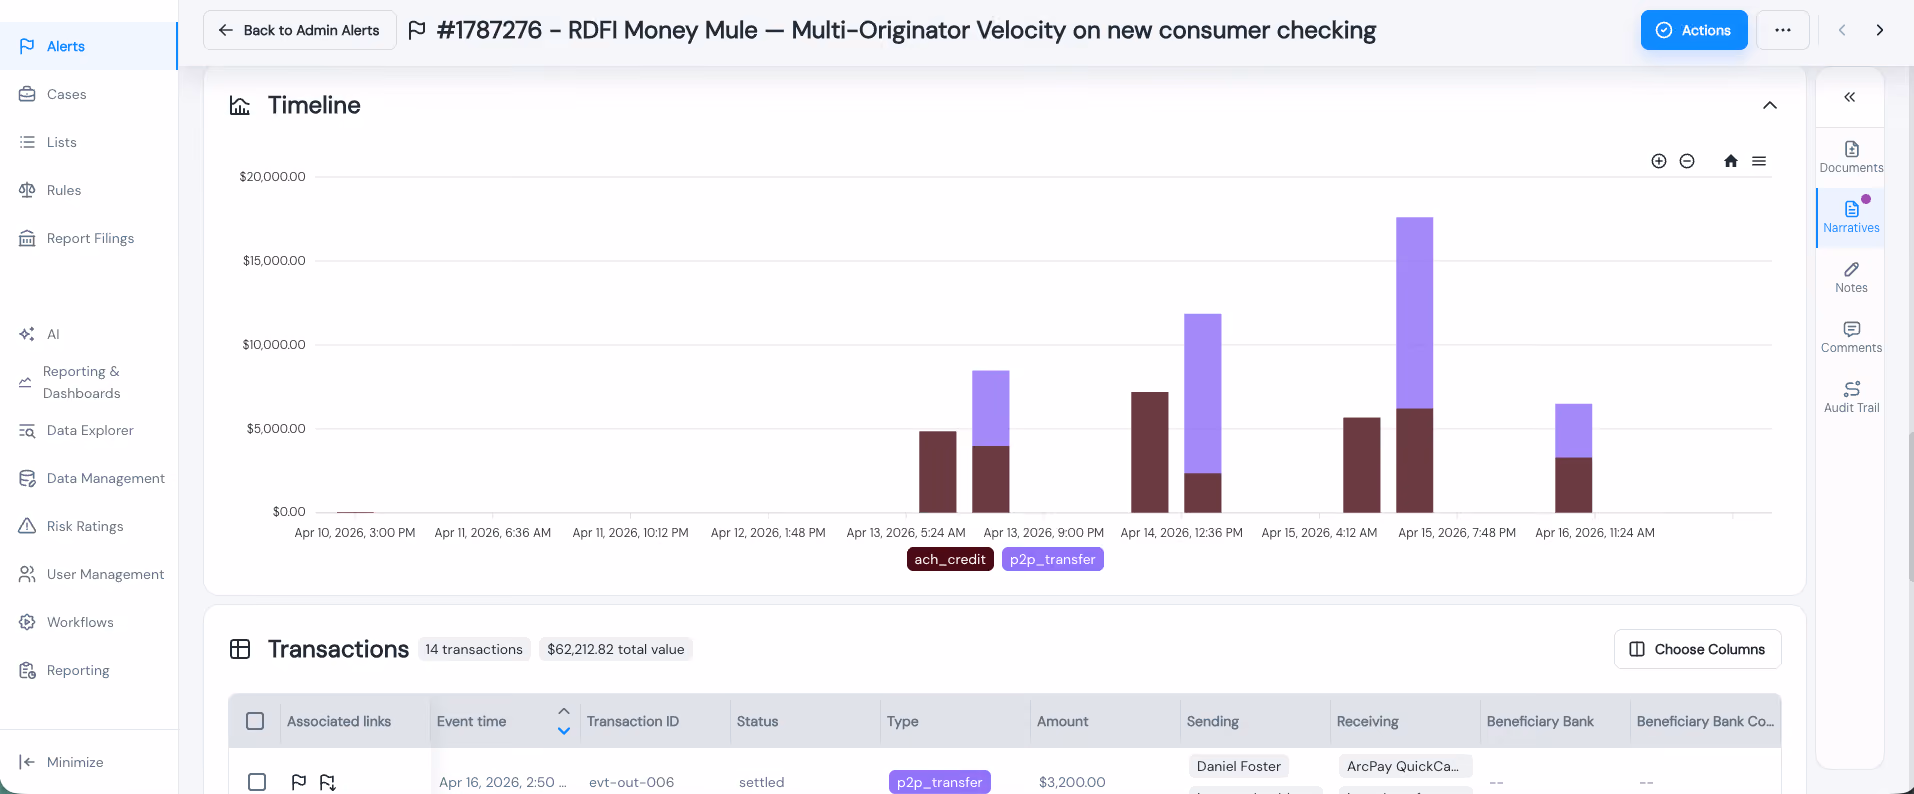Click the flag icon beside alert title

pyautogui.click(x=418, y=30)
